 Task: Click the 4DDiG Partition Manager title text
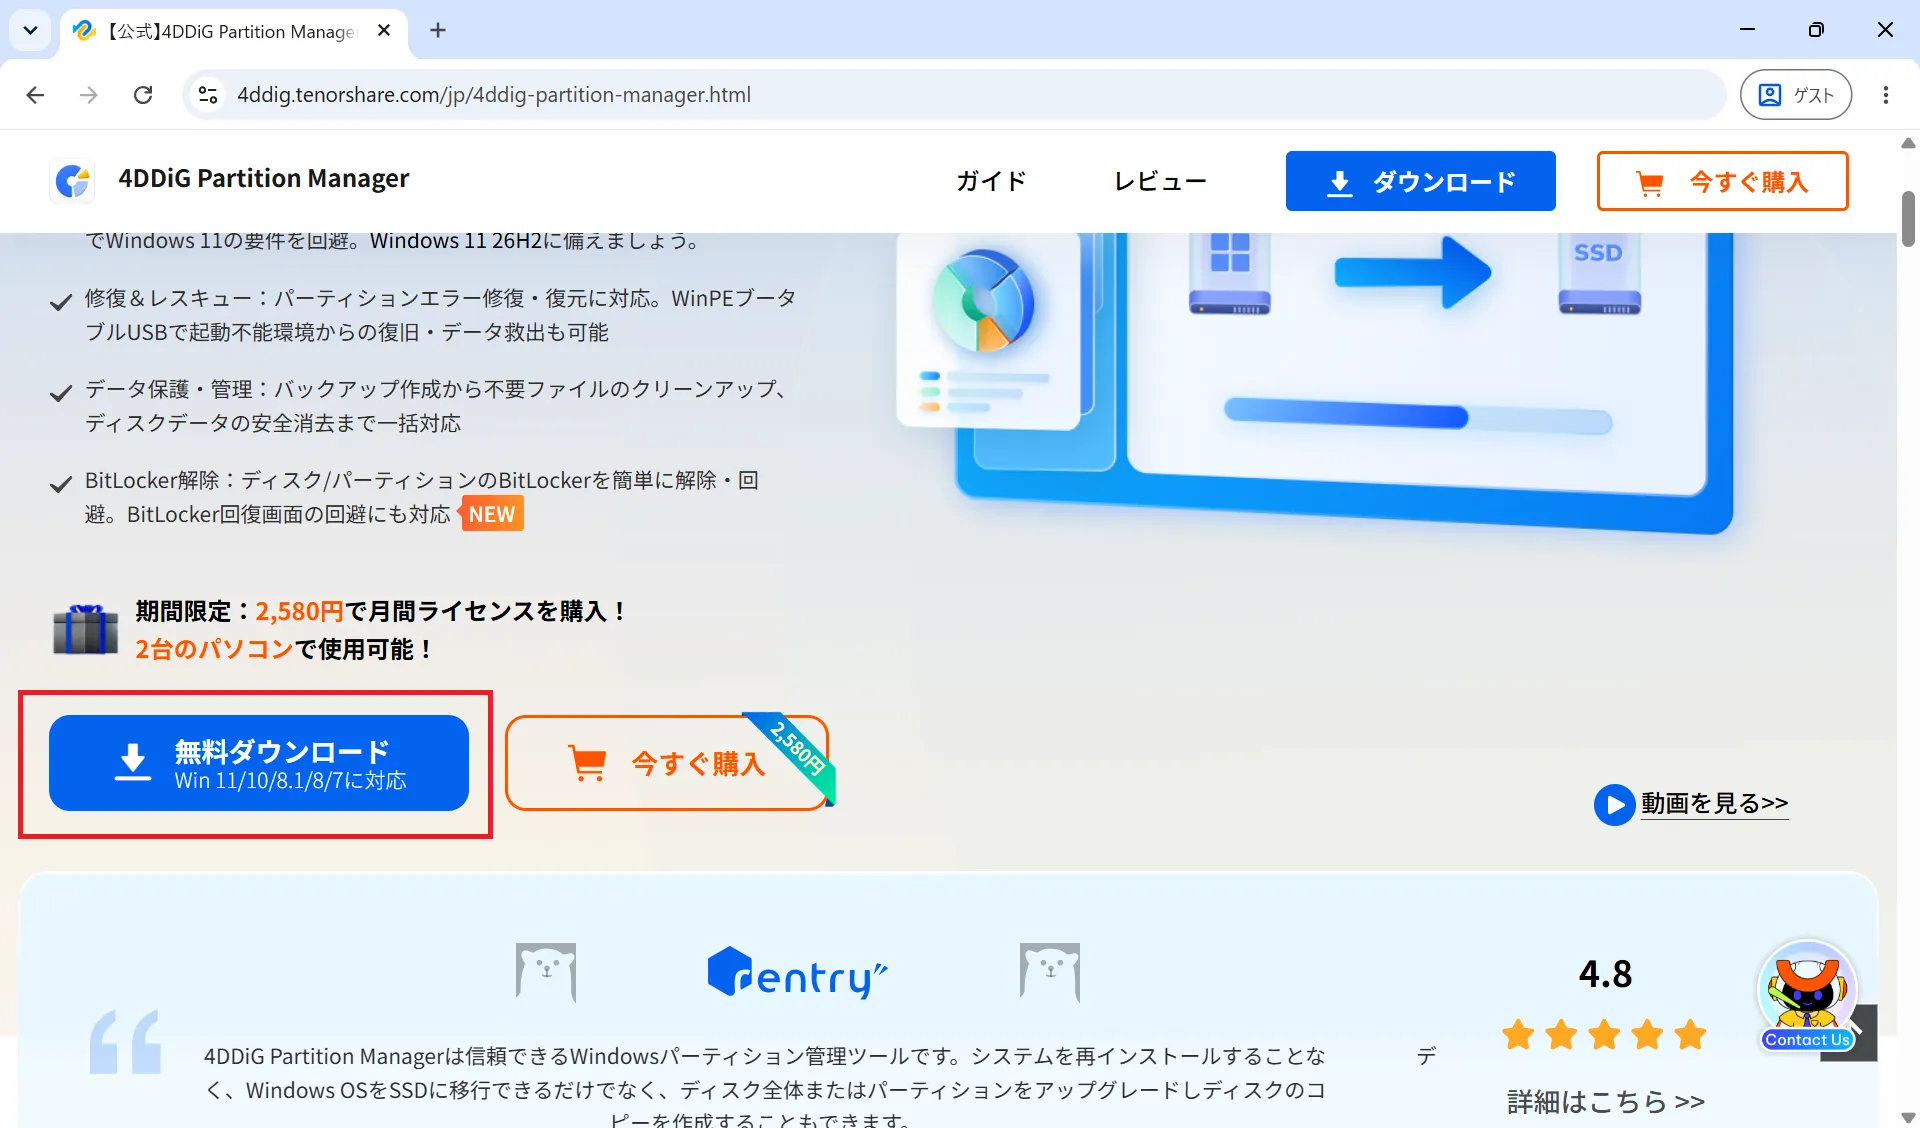click(x=264, y=179)
